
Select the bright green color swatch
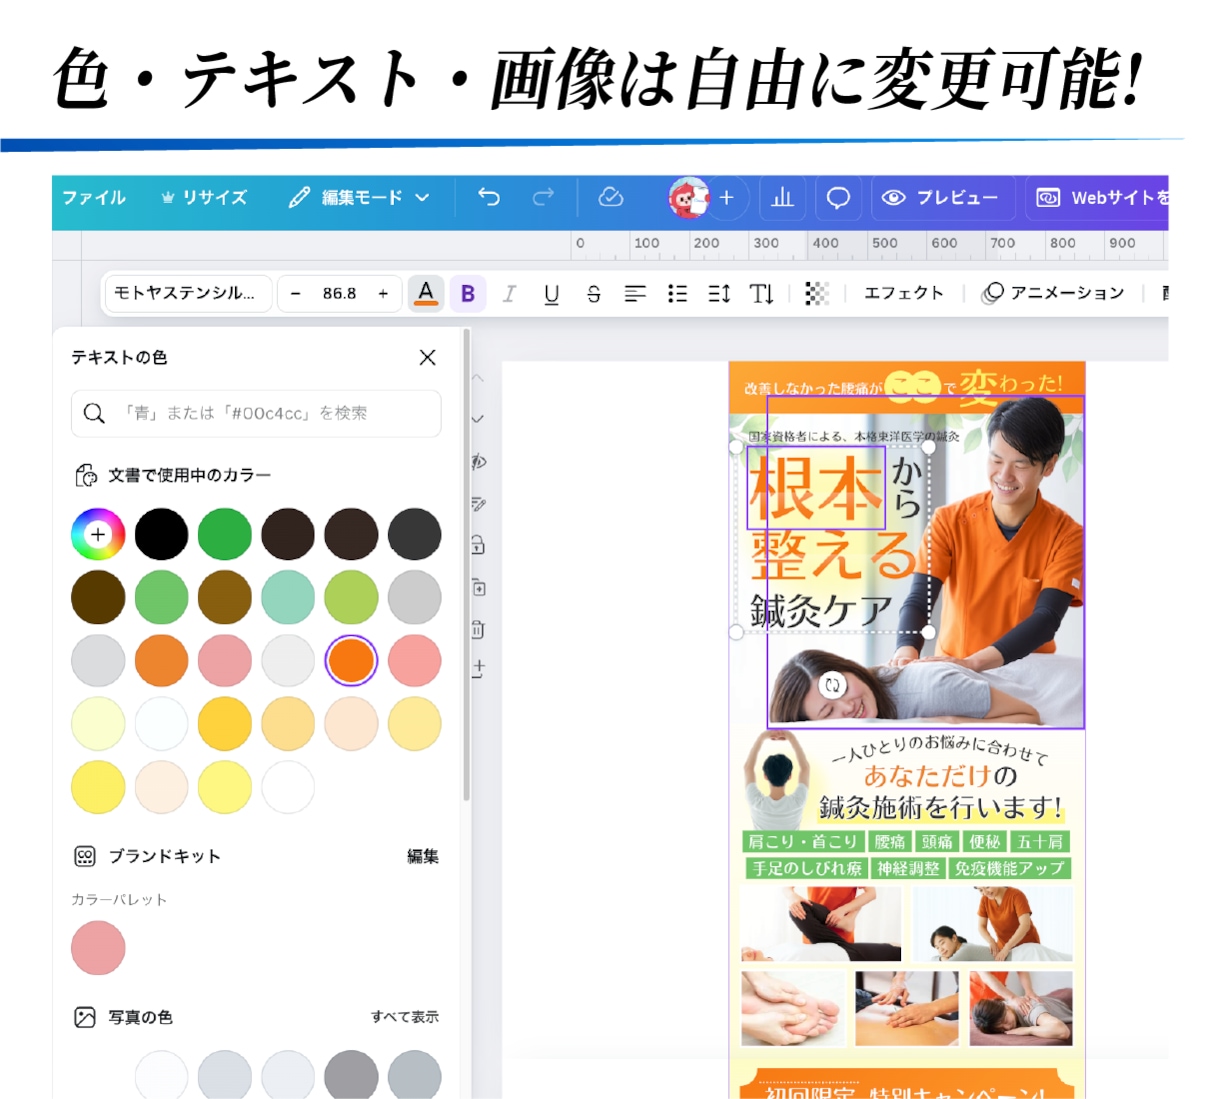click(x=225, y=534)
